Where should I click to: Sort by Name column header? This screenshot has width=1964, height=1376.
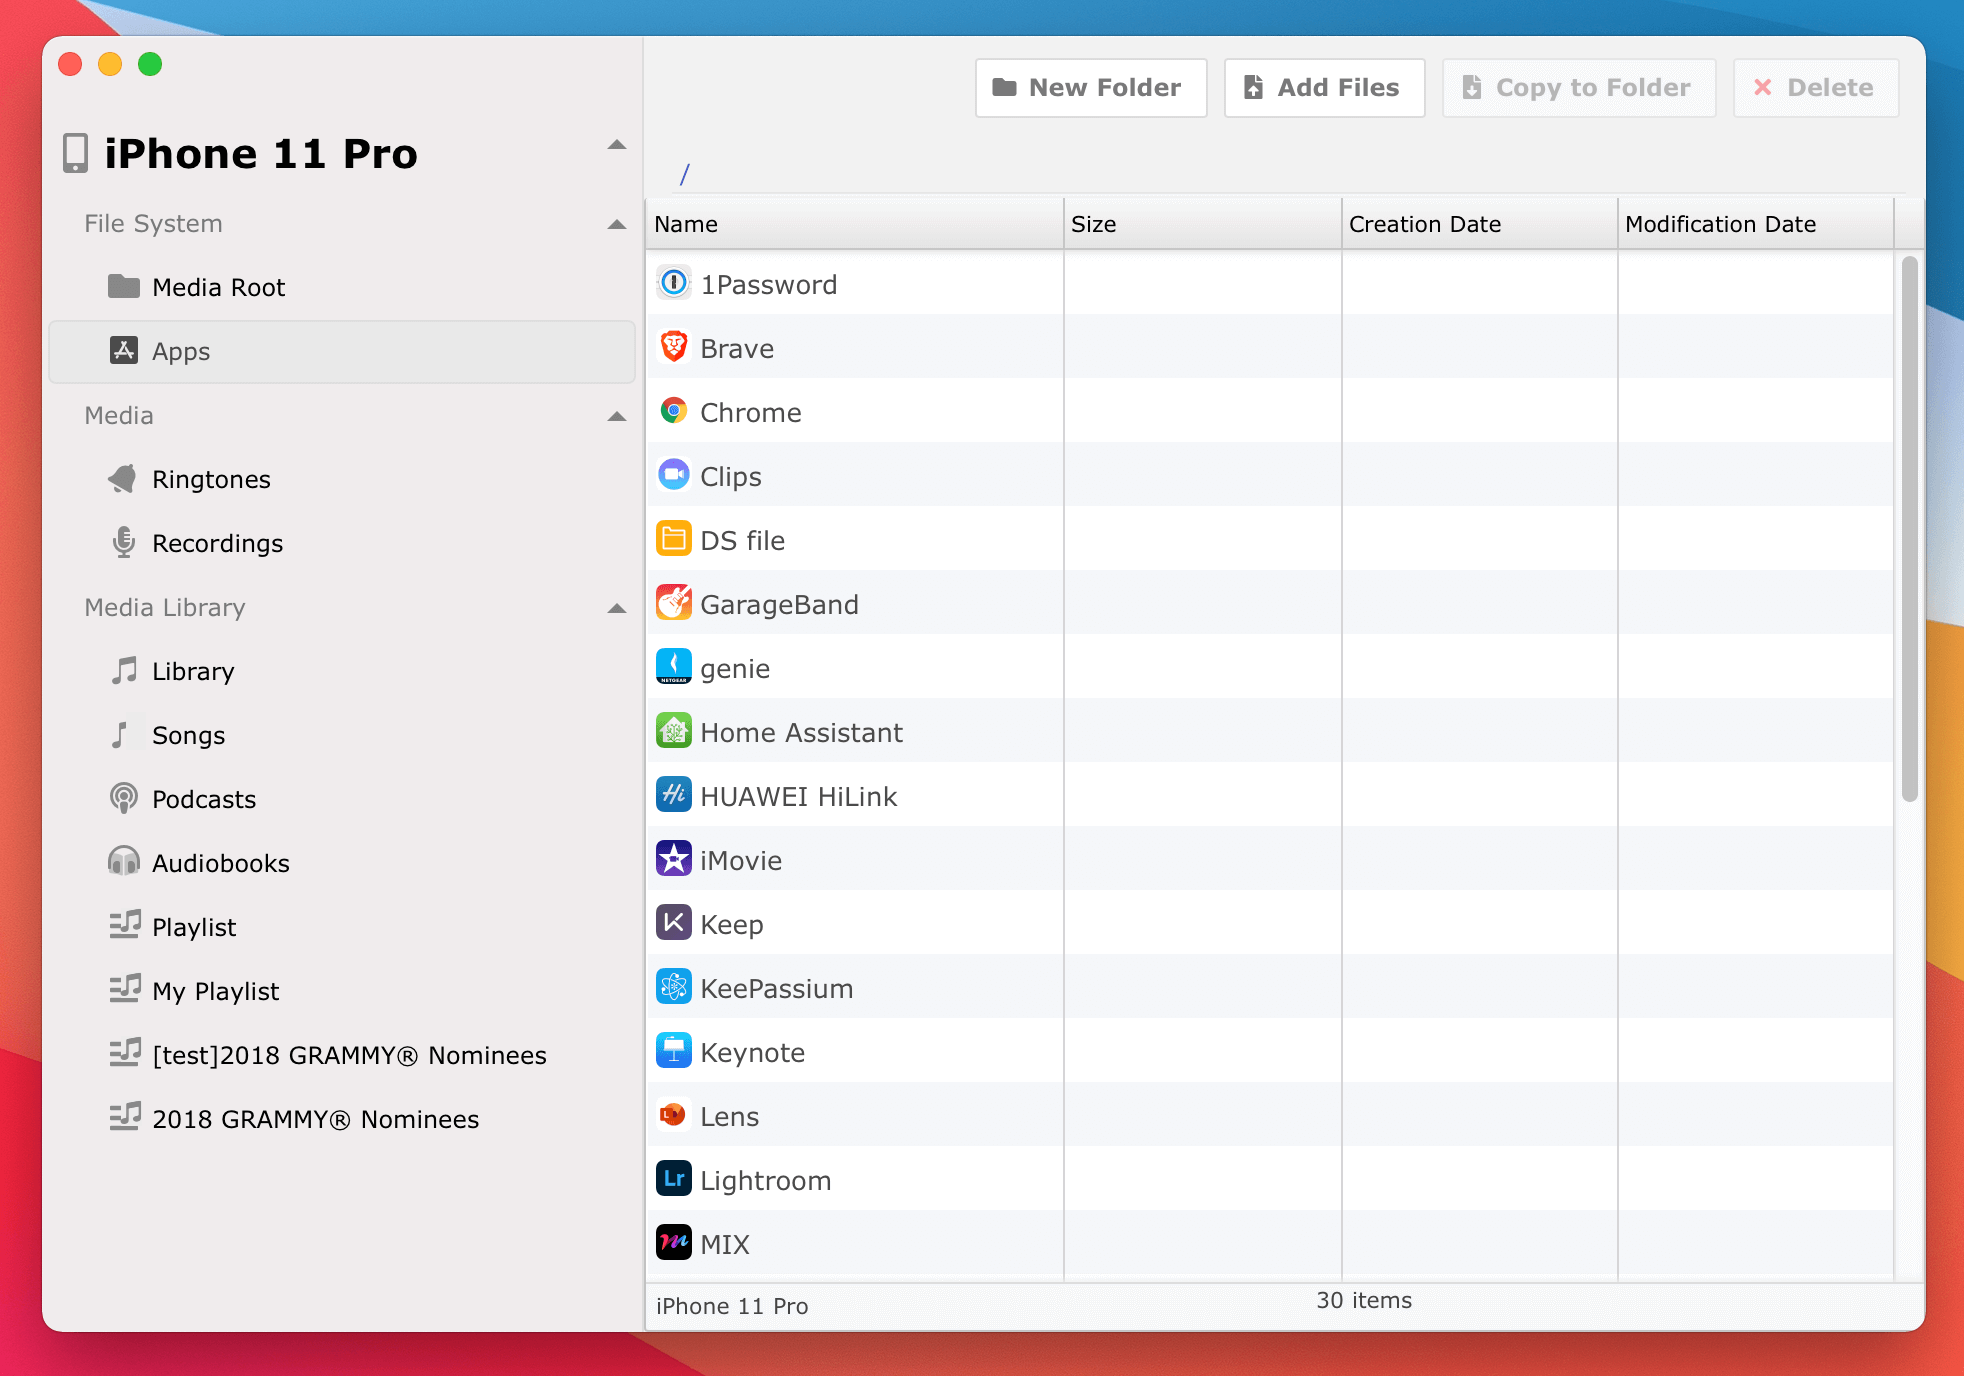(856, 224)
